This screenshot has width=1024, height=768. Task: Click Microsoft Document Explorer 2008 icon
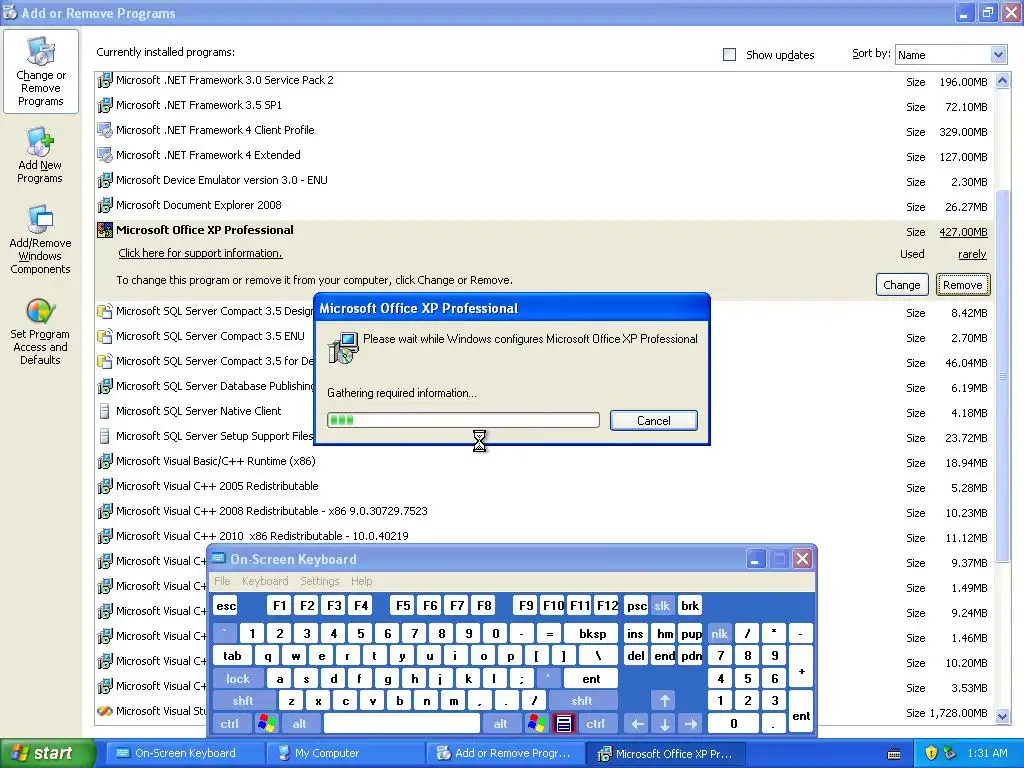pyautogui.click(x=104, y=205)
